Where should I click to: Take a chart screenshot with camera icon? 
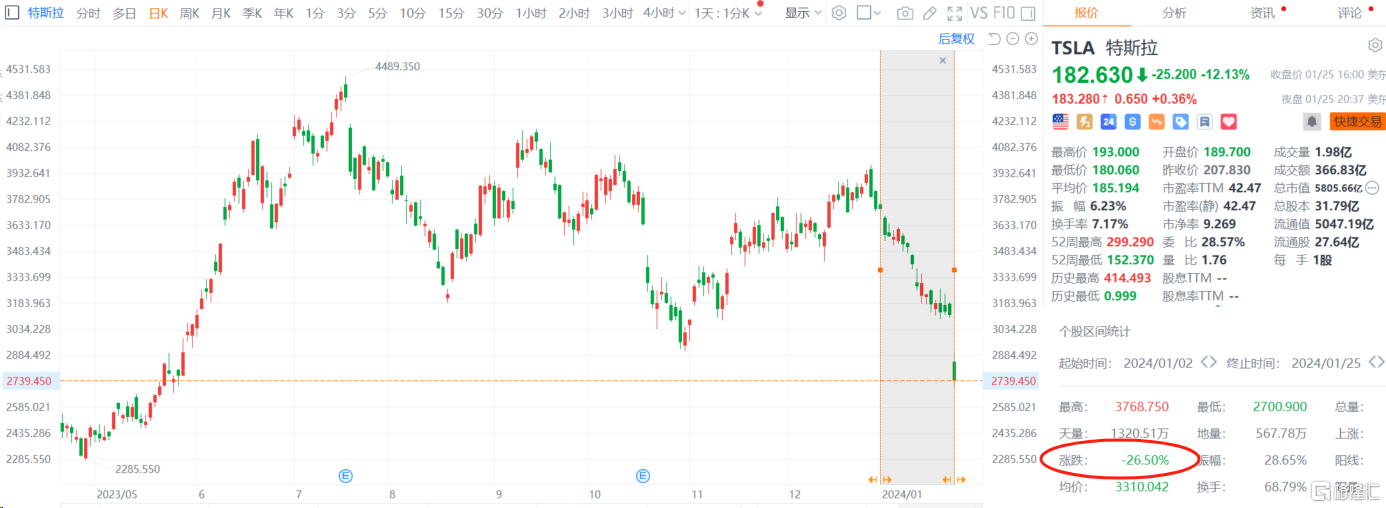click(905, 13)
